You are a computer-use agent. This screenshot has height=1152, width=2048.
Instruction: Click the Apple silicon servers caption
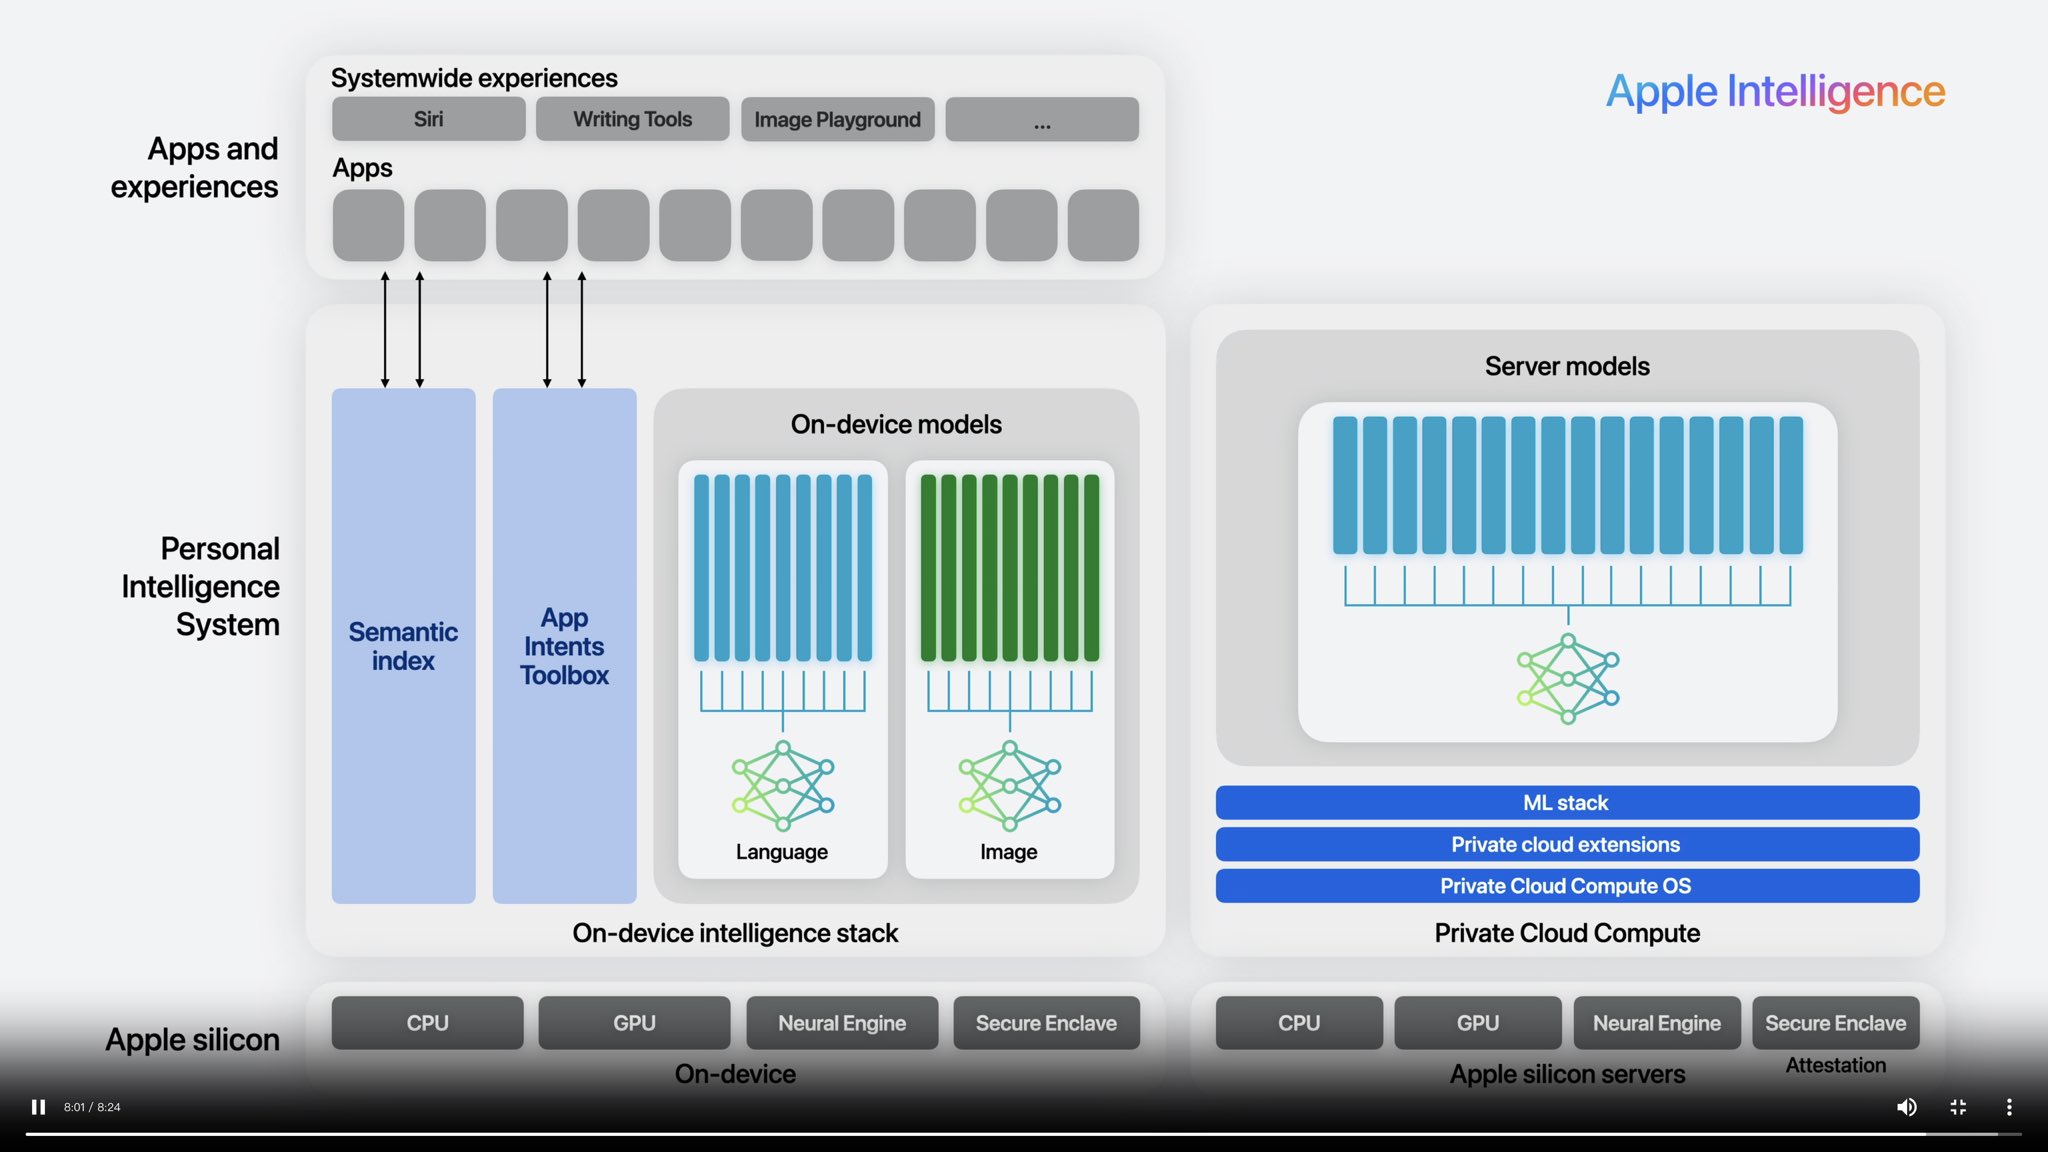(1567, 1074)
